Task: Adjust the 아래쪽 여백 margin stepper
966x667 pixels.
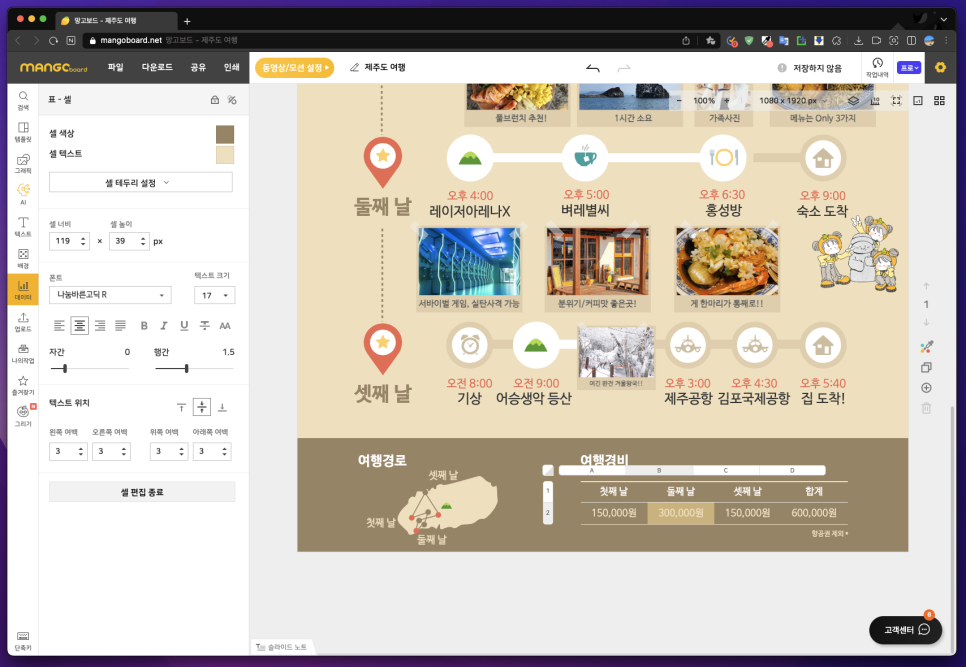Action: point(224,451)
